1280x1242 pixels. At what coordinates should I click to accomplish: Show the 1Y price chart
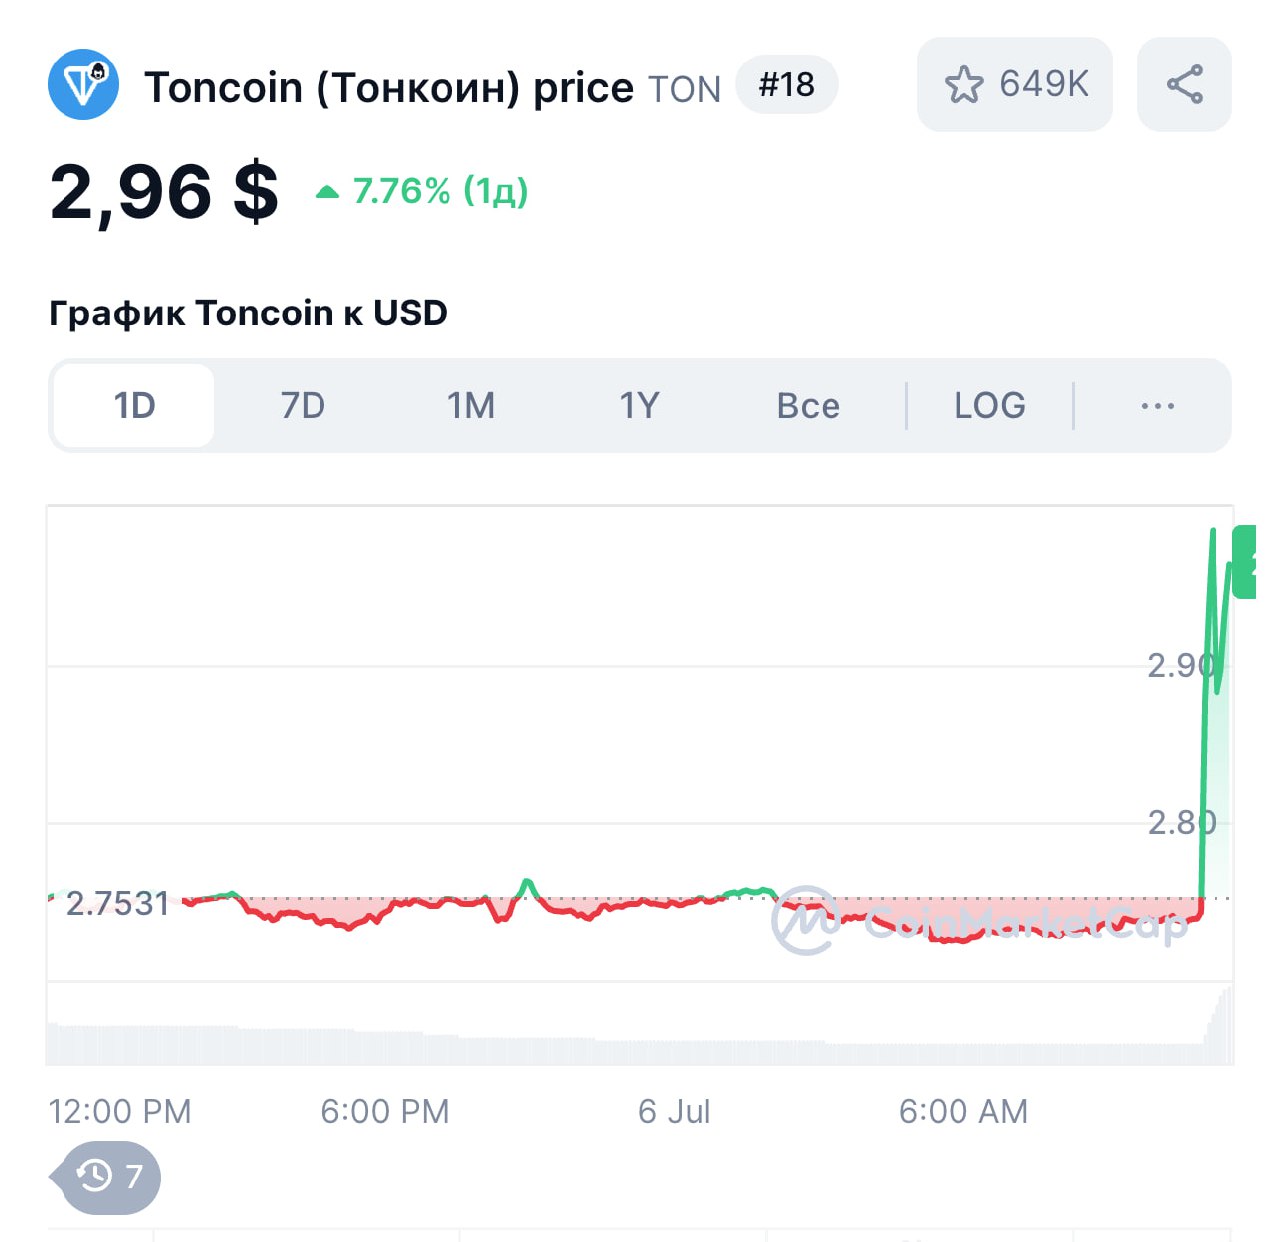639,406
